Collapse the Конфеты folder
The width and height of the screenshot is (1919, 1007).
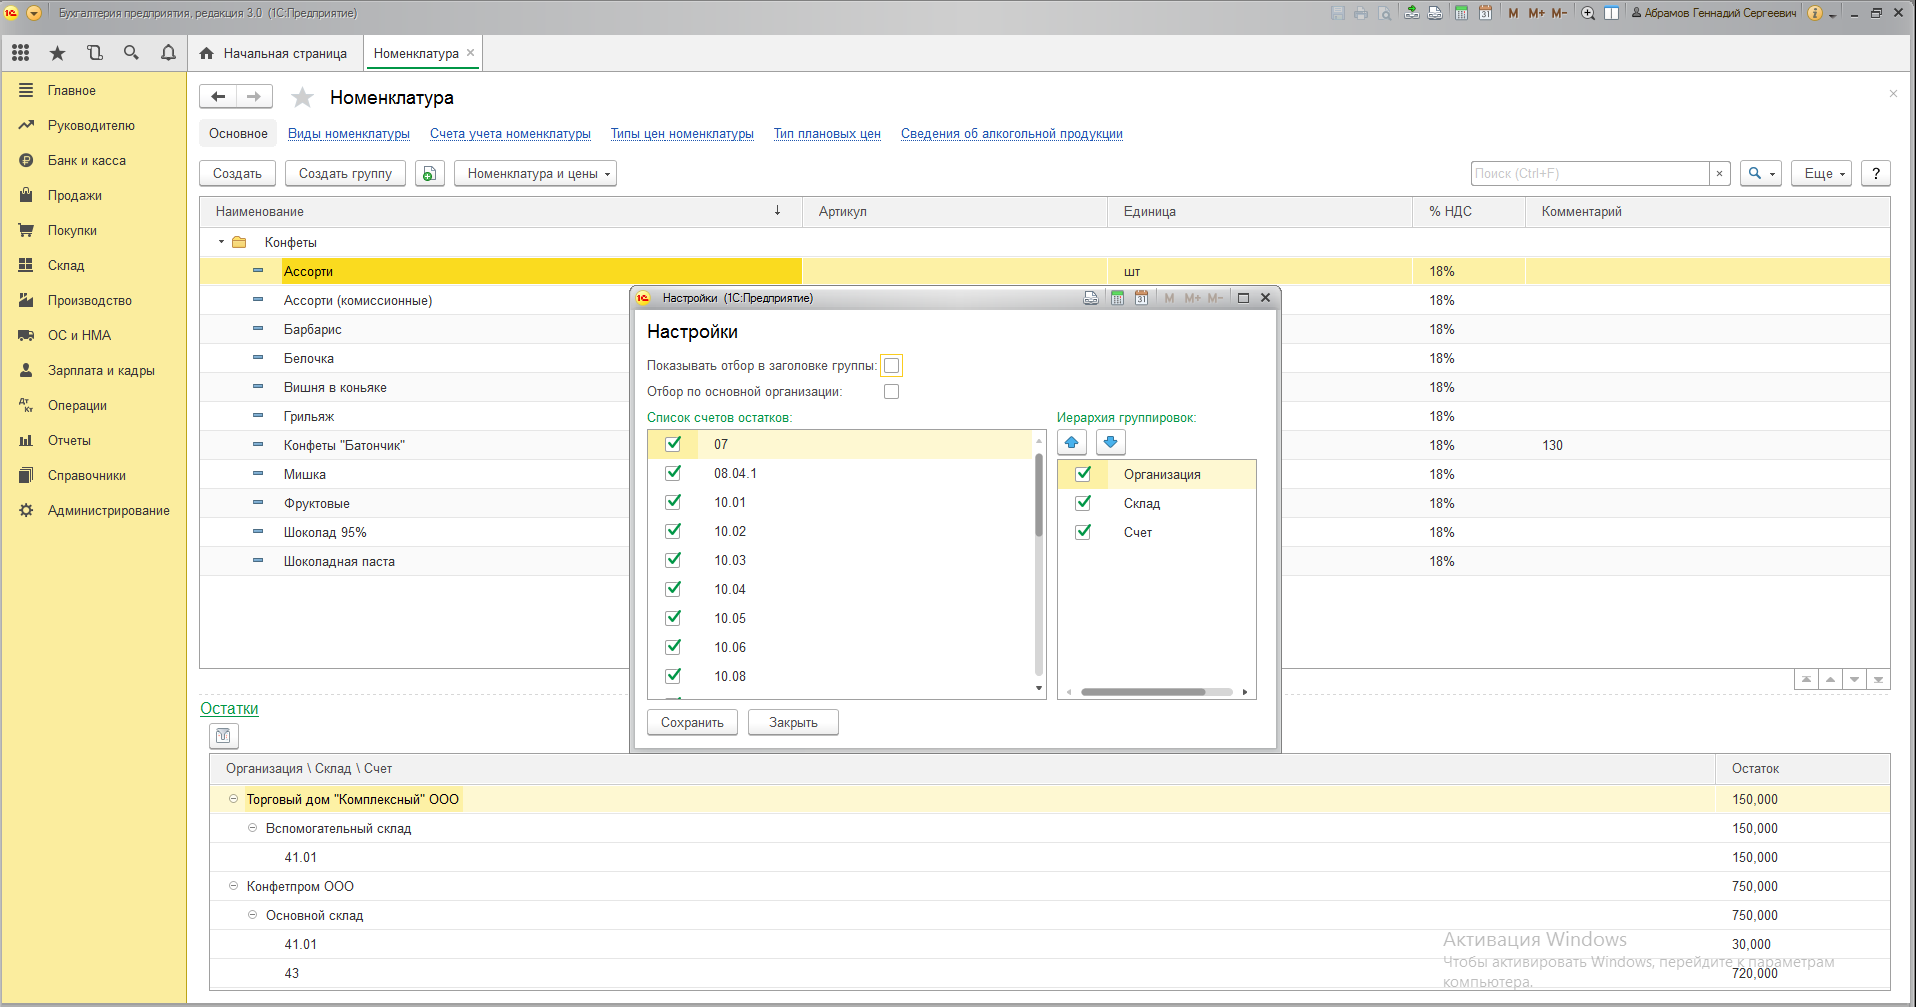(221, 242)
